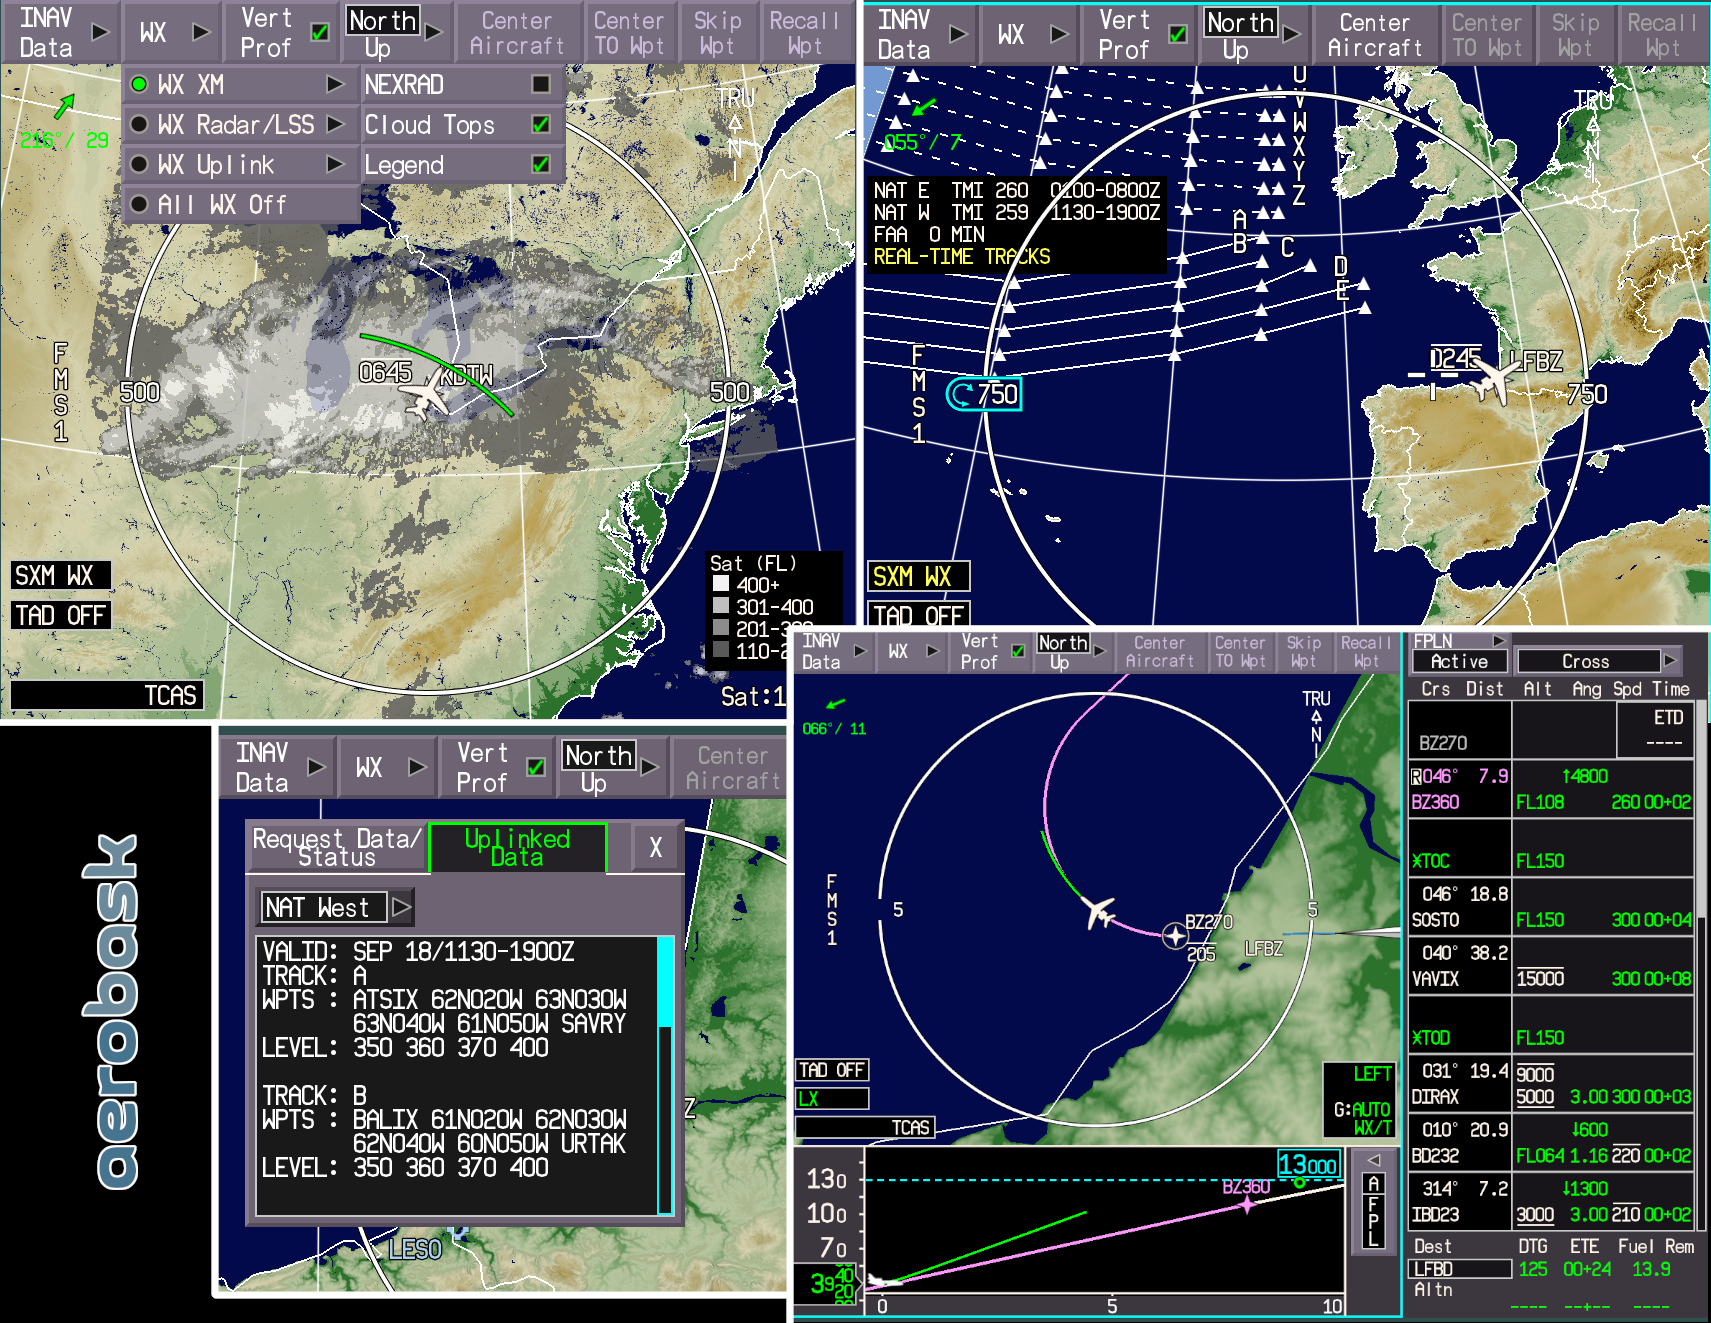Open WX menu in top-left display
Viewport: 1711px width, 1323px height.
tap(173, 32)
